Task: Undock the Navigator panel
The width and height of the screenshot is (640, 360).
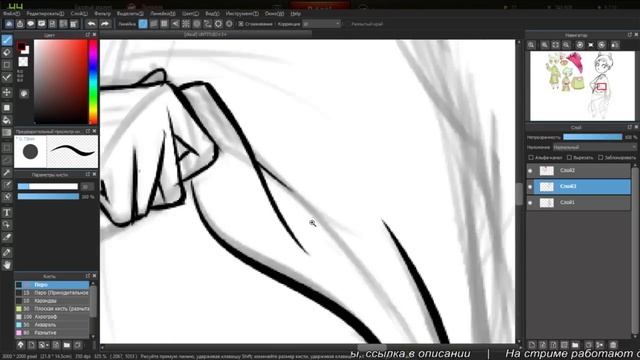Action: click(x=629, y=35)
